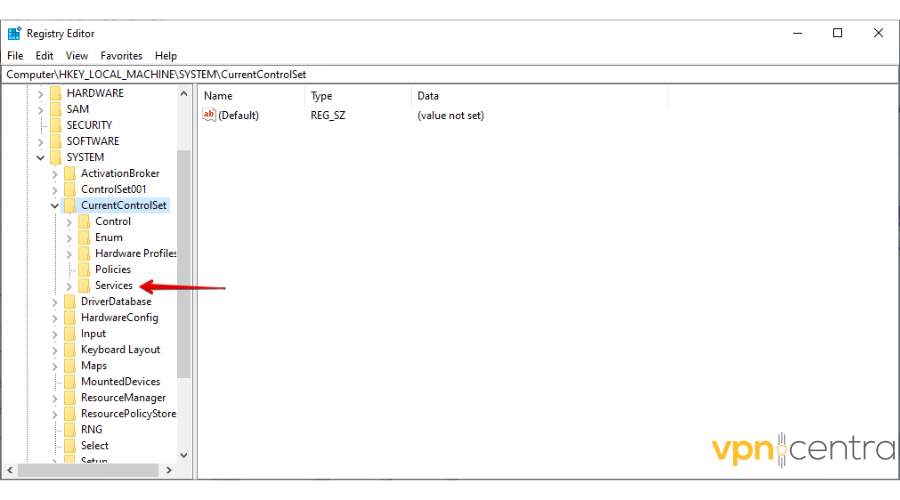Open the Edit menu

pyautogui.click(x=44, y=56)
